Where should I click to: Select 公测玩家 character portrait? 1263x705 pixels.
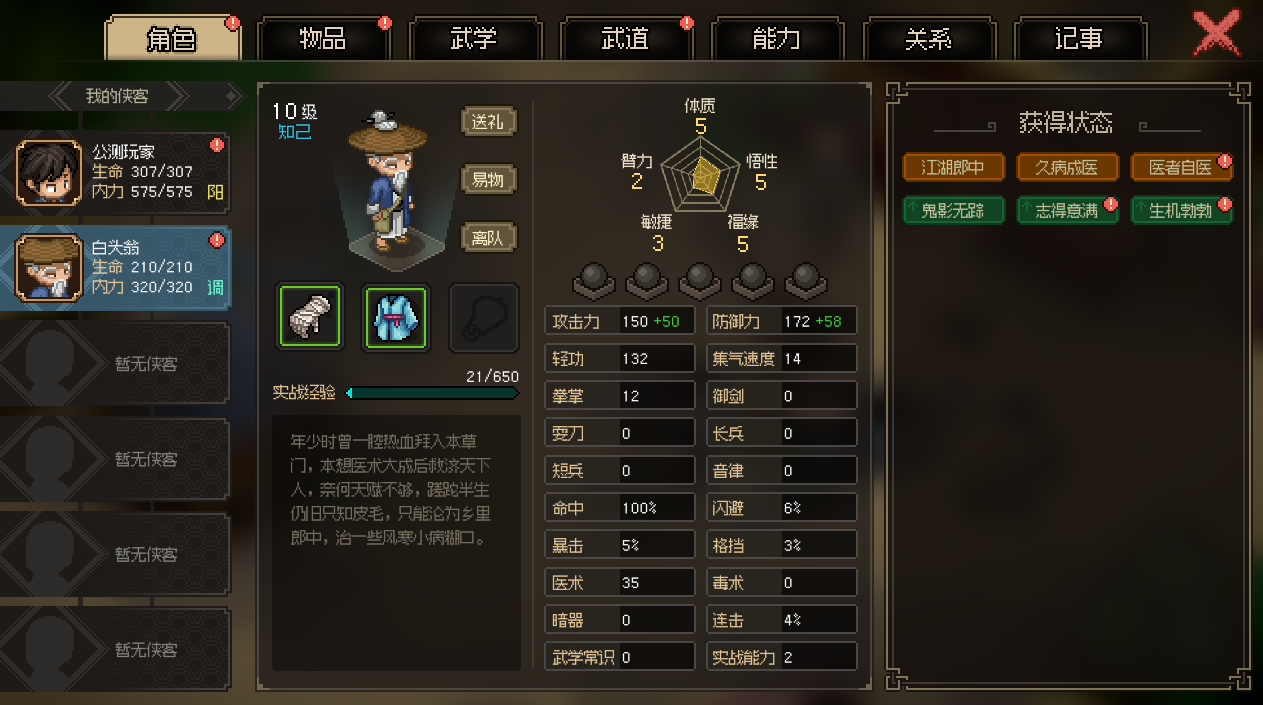(x=50, y=172)
